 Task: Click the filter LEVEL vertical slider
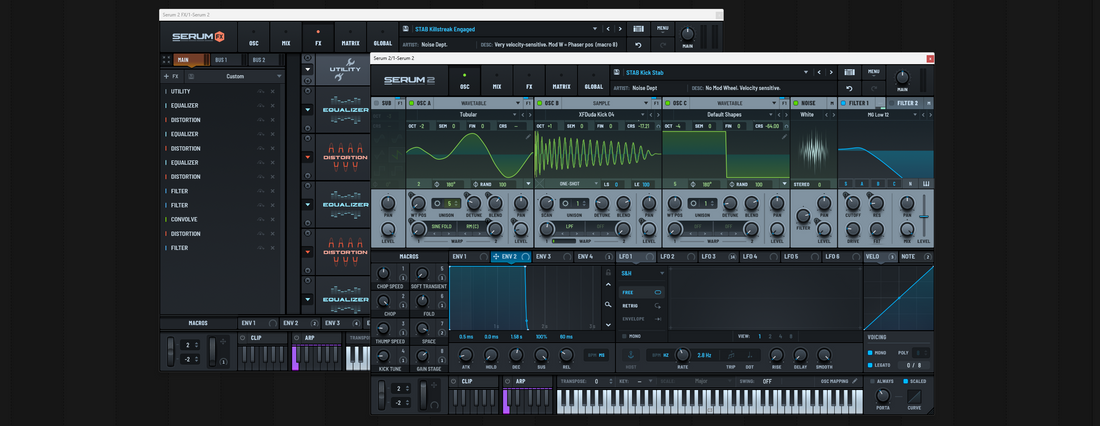coord(924,214)
